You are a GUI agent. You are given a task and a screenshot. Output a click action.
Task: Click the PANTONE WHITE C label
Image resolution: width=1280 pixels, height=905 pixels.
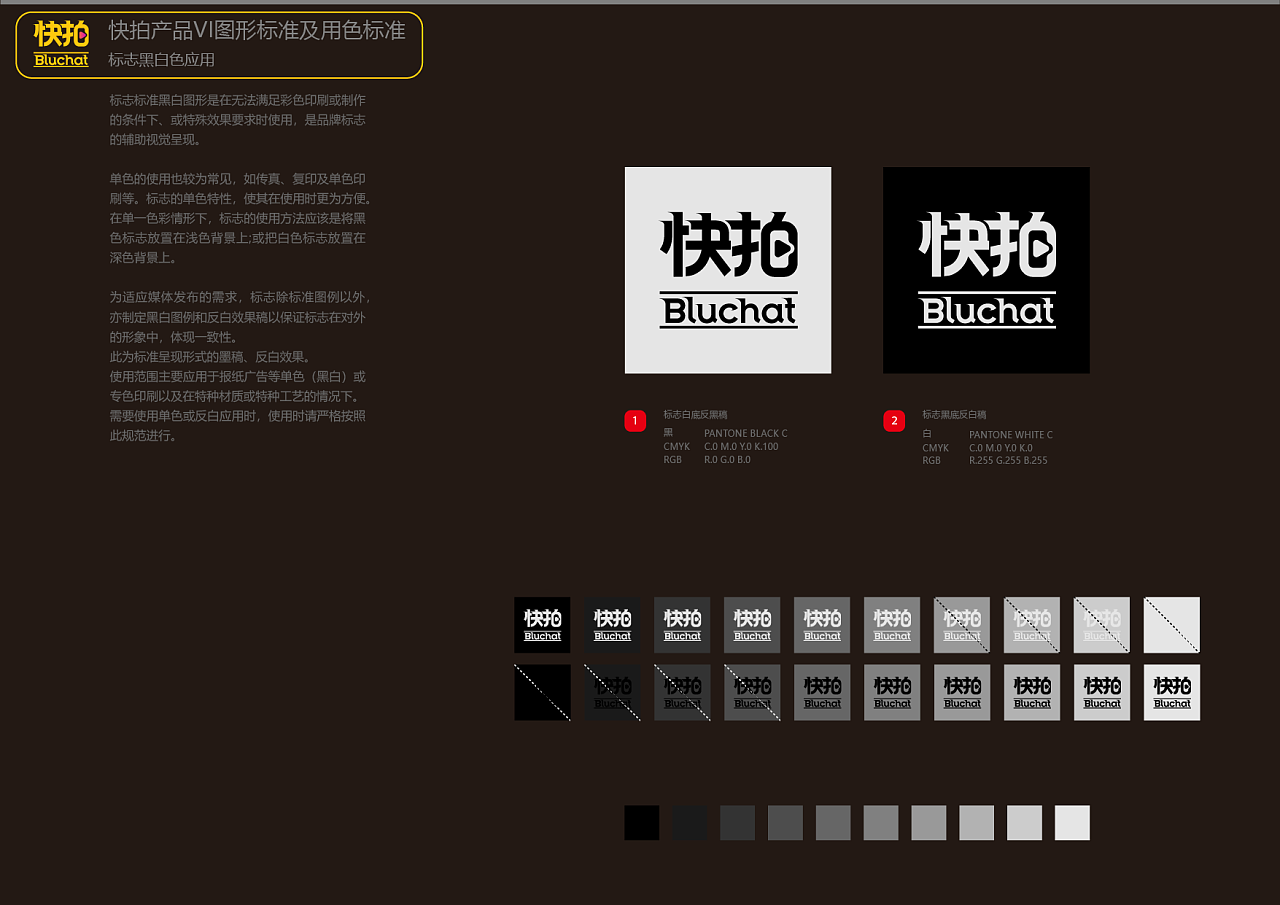pos(1010,435)
